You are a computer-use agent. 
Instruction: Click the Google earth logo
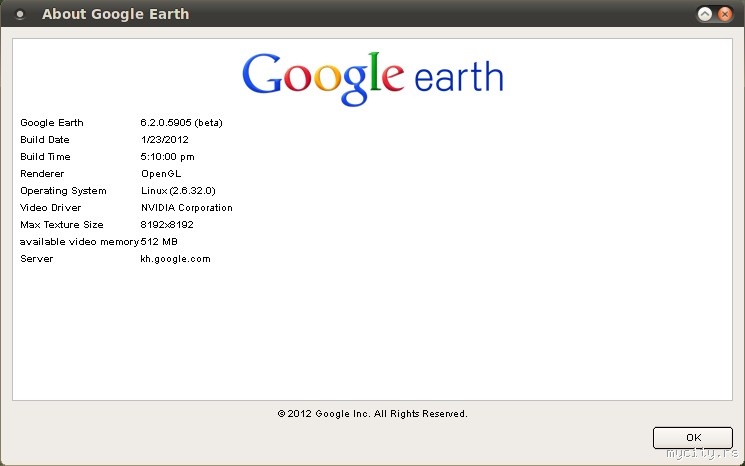coord(372,78)
